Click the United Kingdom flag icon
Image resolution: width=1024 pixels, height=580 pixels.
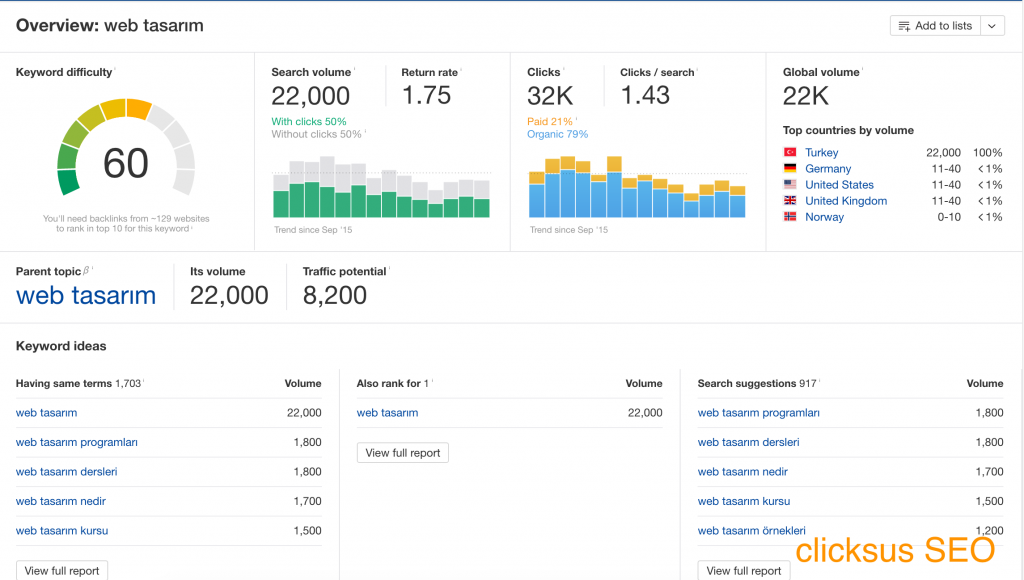(x=791, y=200)
